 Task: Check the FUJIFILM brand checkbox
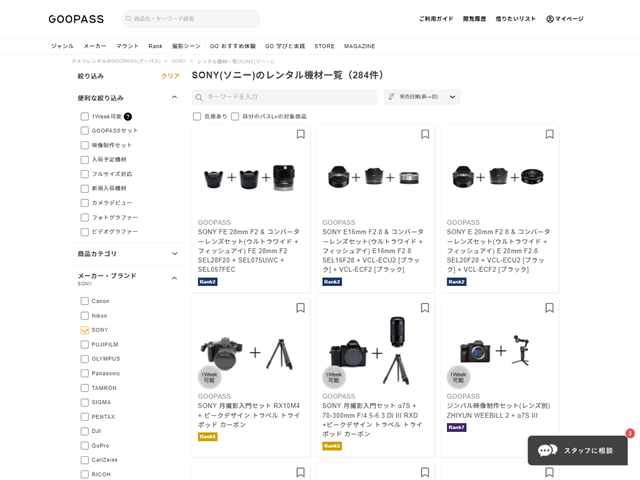84,344
